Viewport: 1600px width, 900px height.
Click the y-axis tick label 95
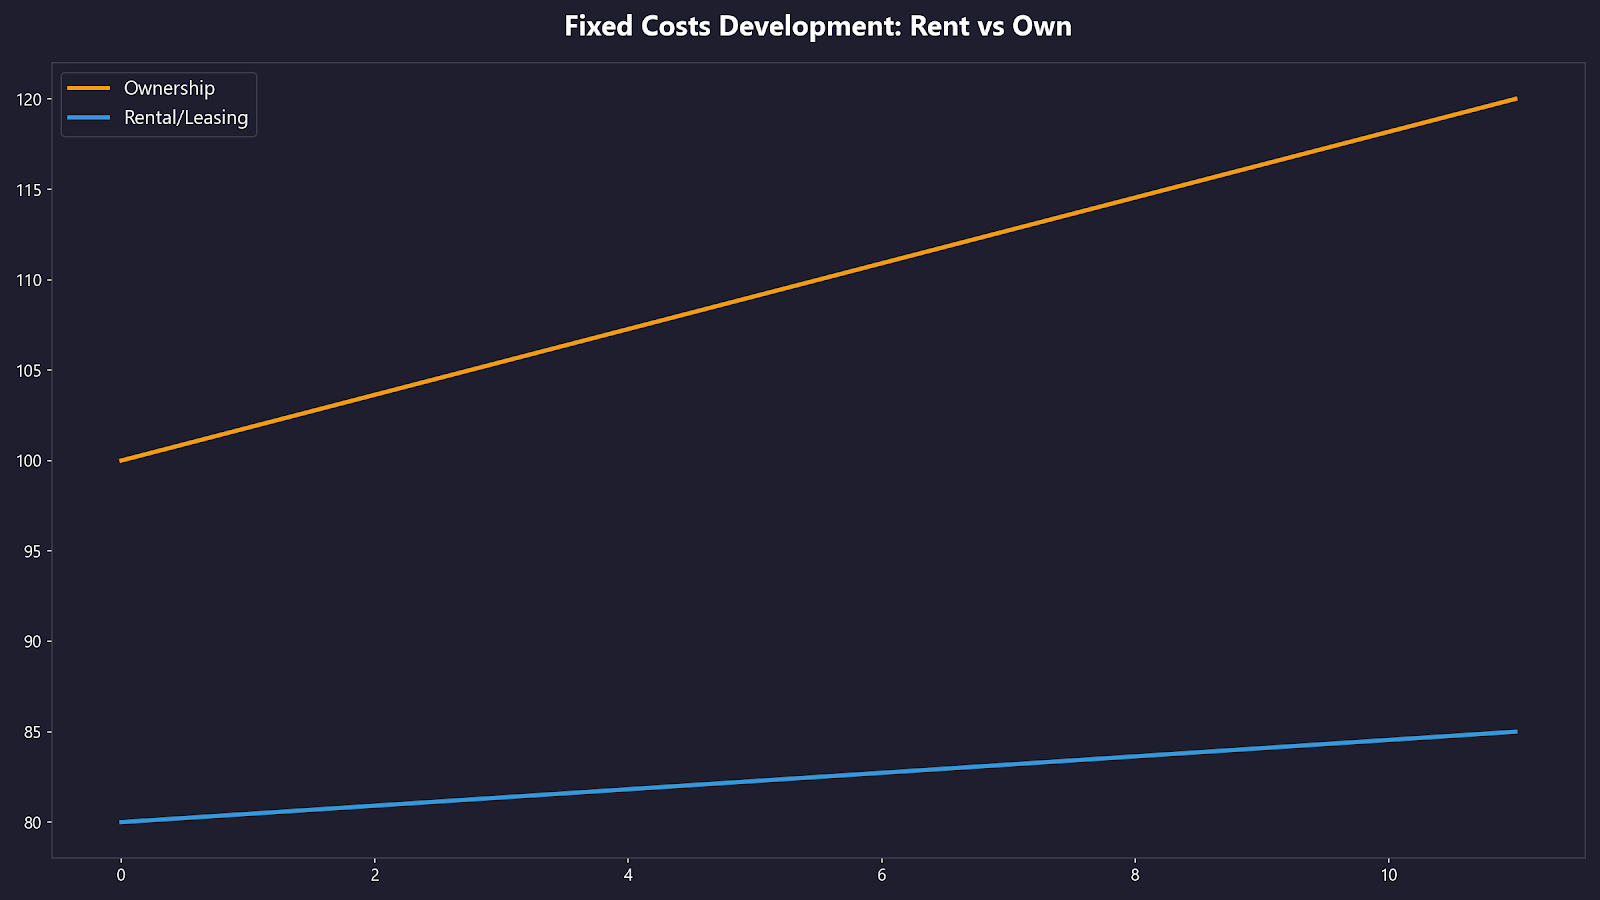tap(32, 551)
